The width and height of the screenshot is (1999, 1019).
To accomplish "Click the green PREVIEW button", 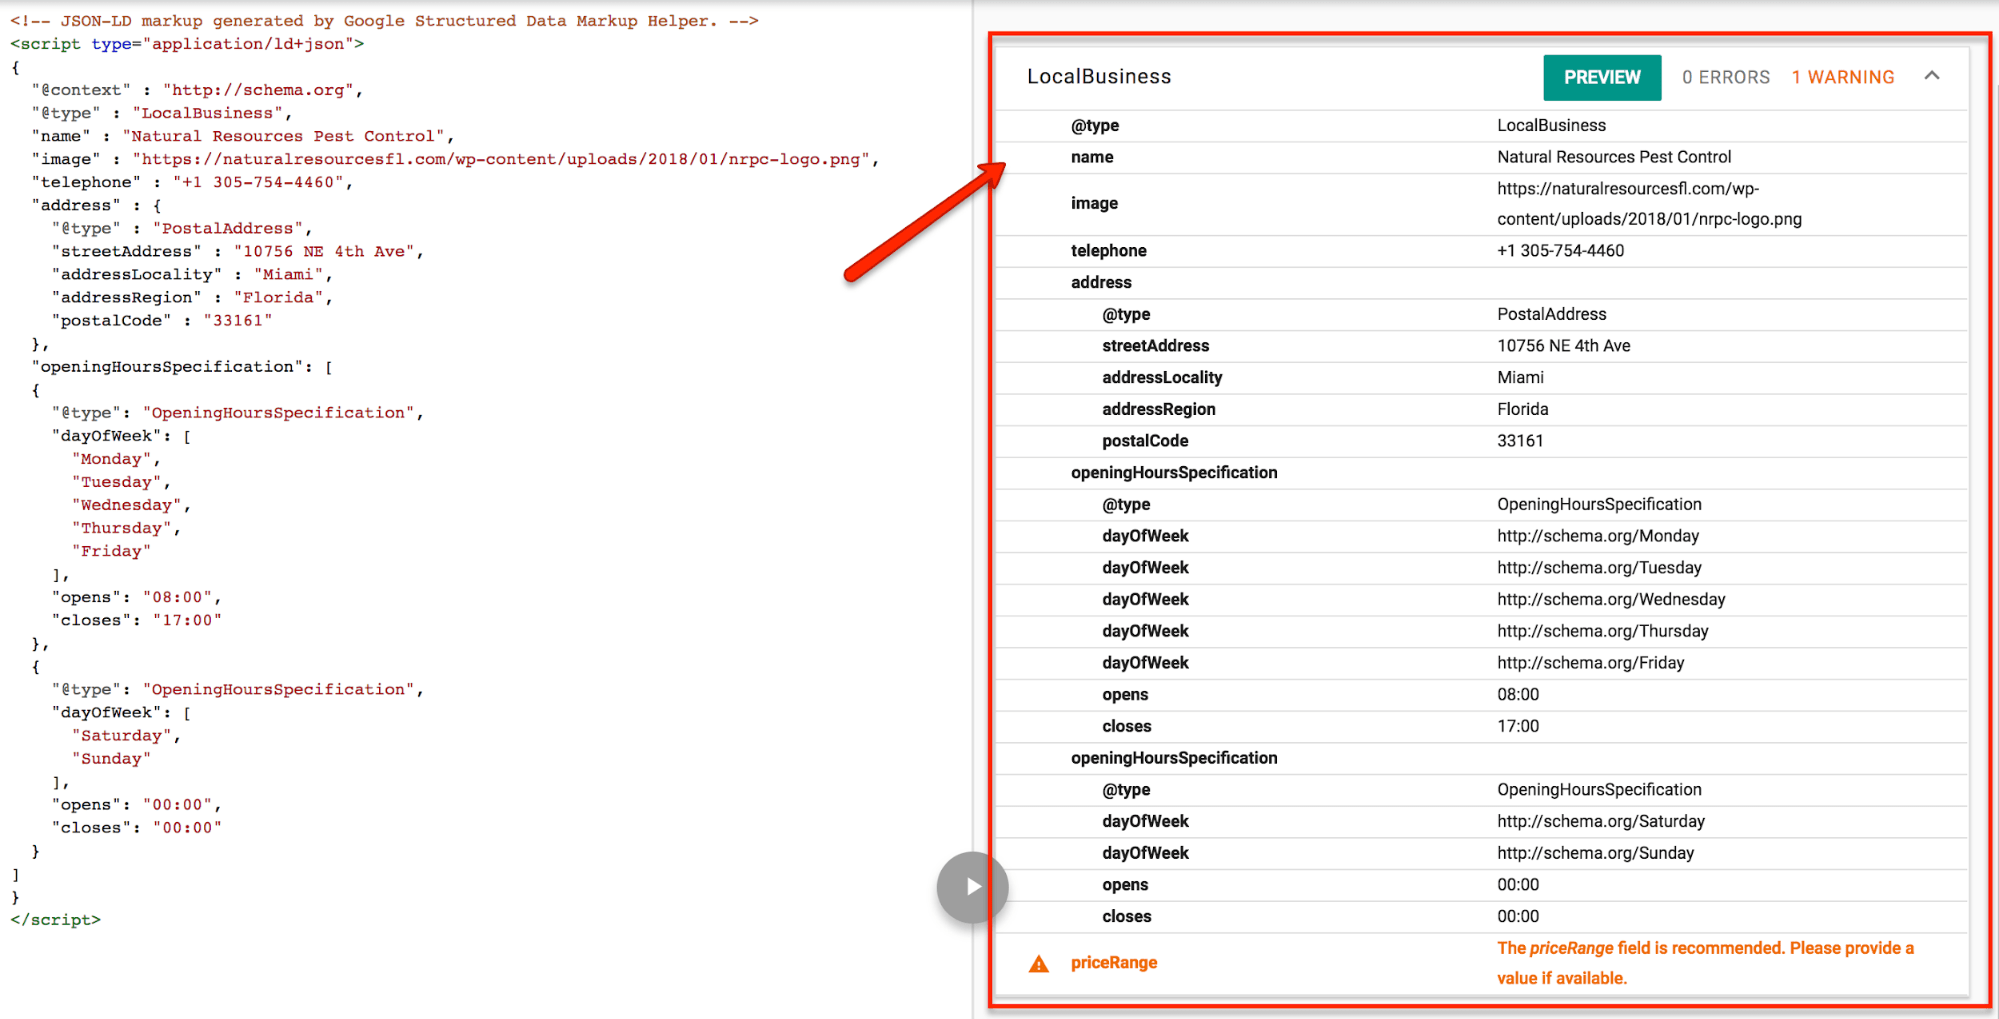I will (x=1602, y=78).
